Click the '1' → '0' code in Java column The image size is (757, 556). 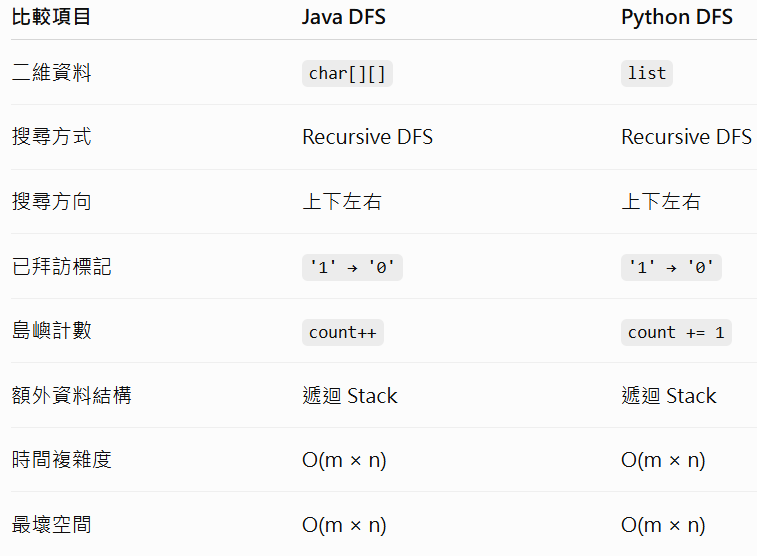(x=352, y=267)
